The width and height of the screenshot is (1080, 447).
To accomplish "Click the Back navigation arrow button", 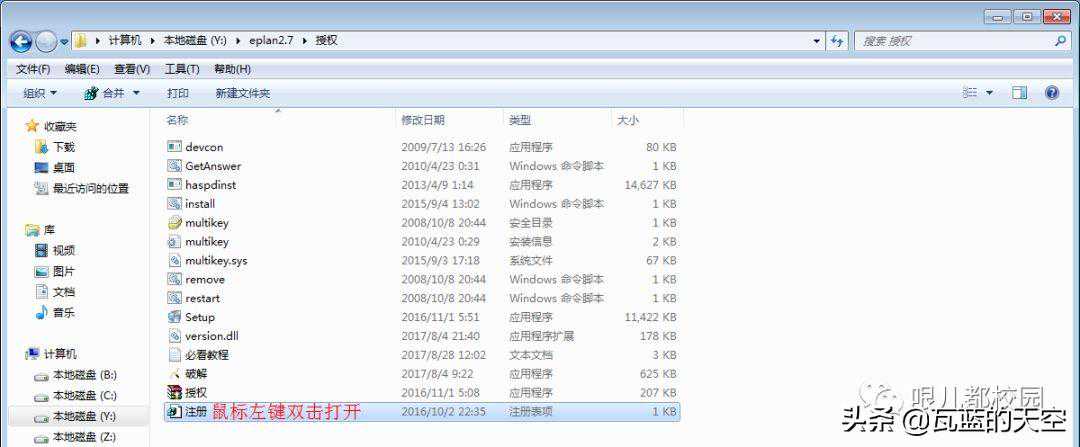I will click(21, 41).
